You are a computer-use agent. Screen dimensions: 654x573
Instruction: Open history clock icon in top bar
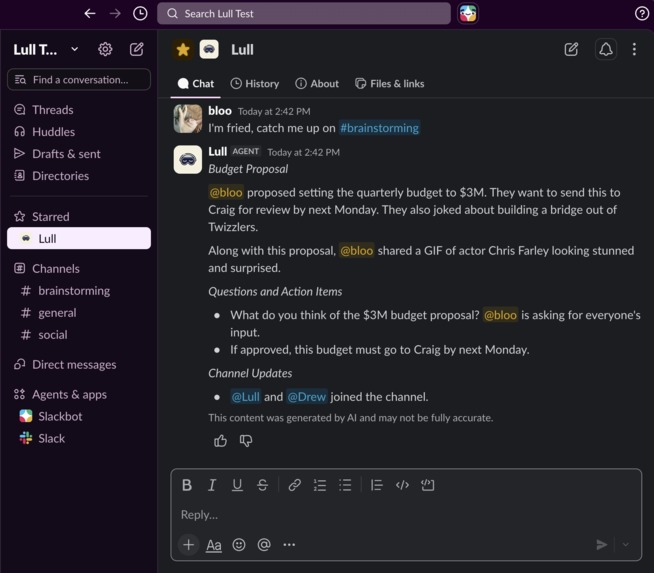point(140,14)
